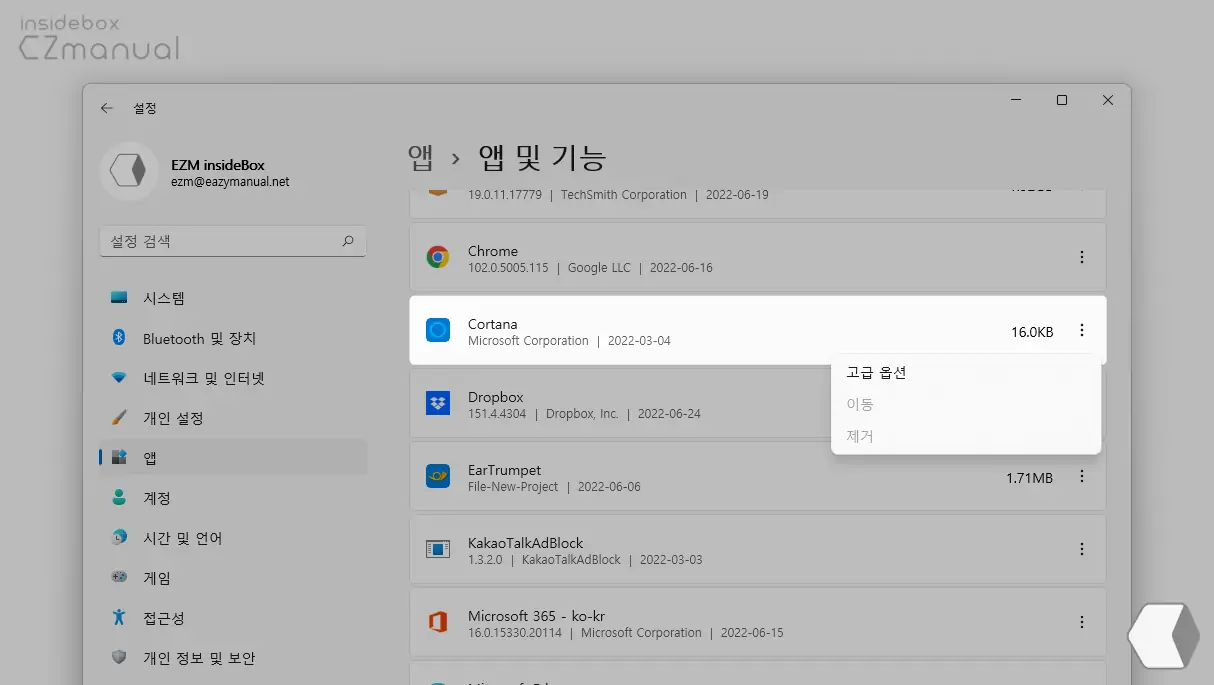Click the 네트워크 및 인터넷 sidebar icon

pyautogui.click(x=122, y=378)
